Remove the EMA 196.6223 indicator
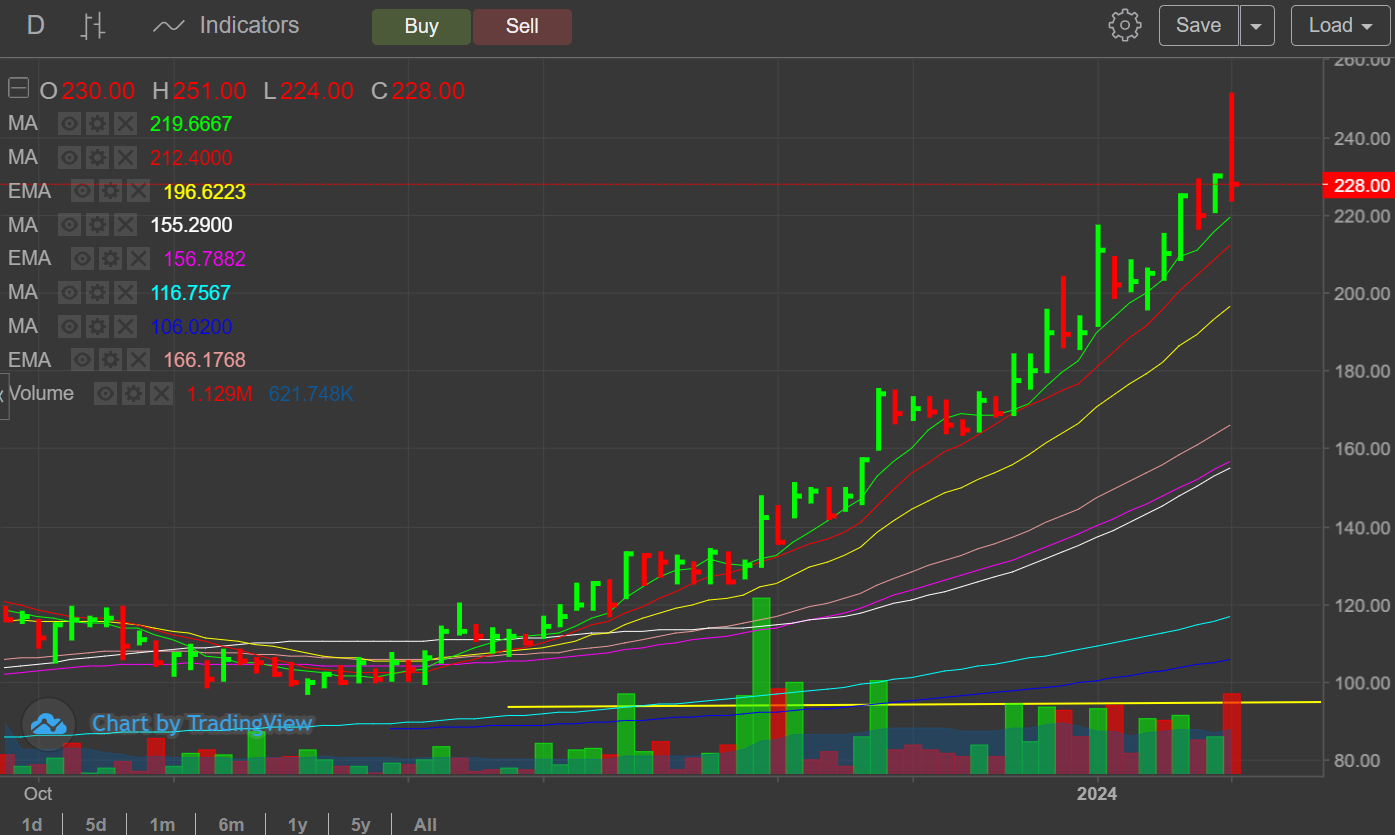Screen dimensions: 1395x835 [138, 191]
